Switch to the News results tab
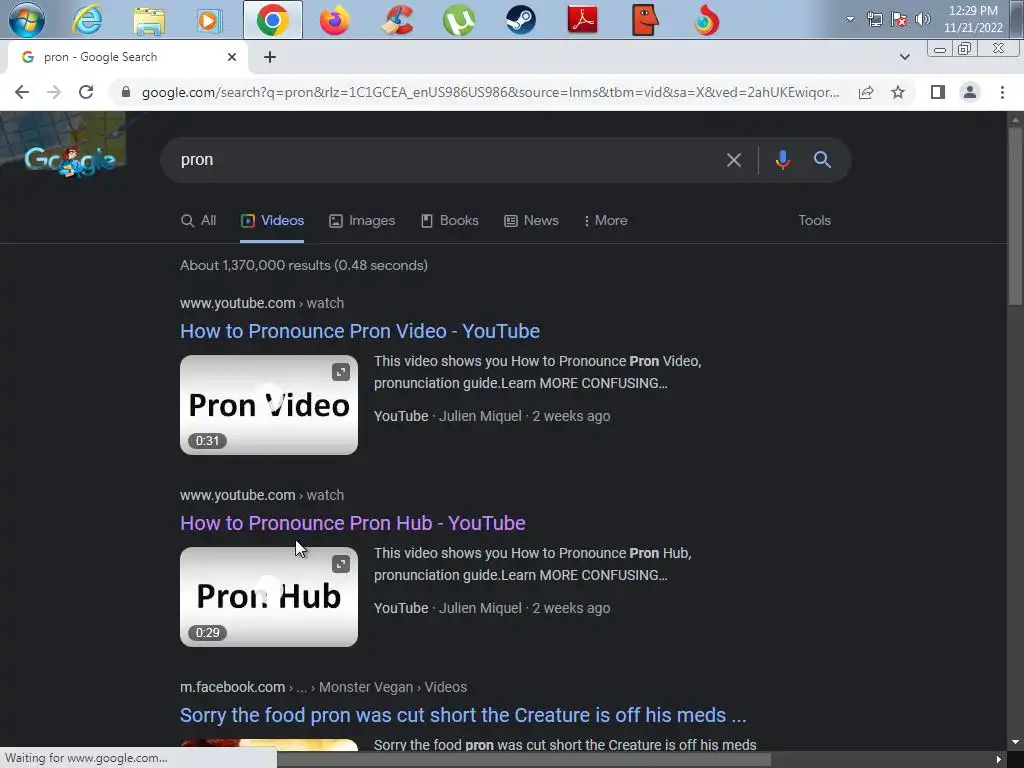Screen dimensions: 1024x768 532,221
